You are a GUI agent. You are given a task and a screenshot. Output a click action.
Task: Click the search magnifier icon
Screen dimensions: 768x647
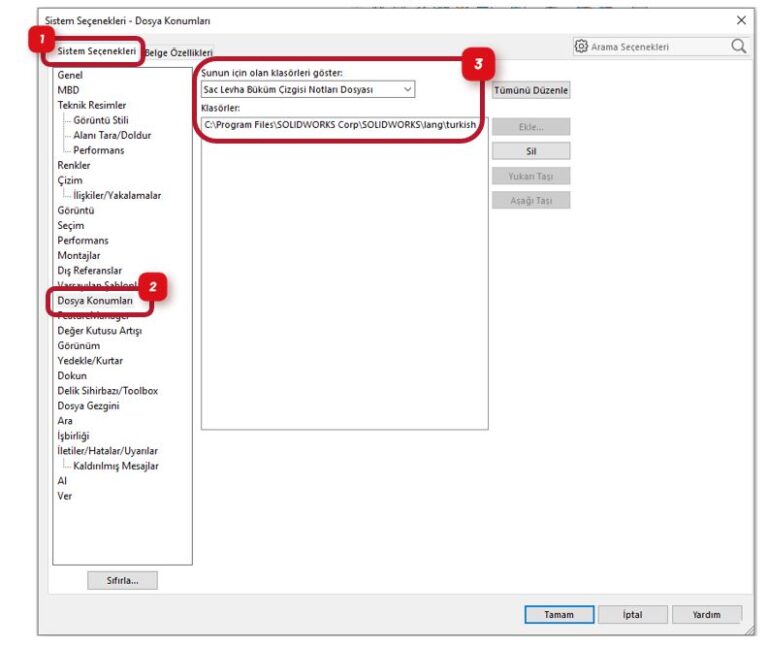pos(738,46)
